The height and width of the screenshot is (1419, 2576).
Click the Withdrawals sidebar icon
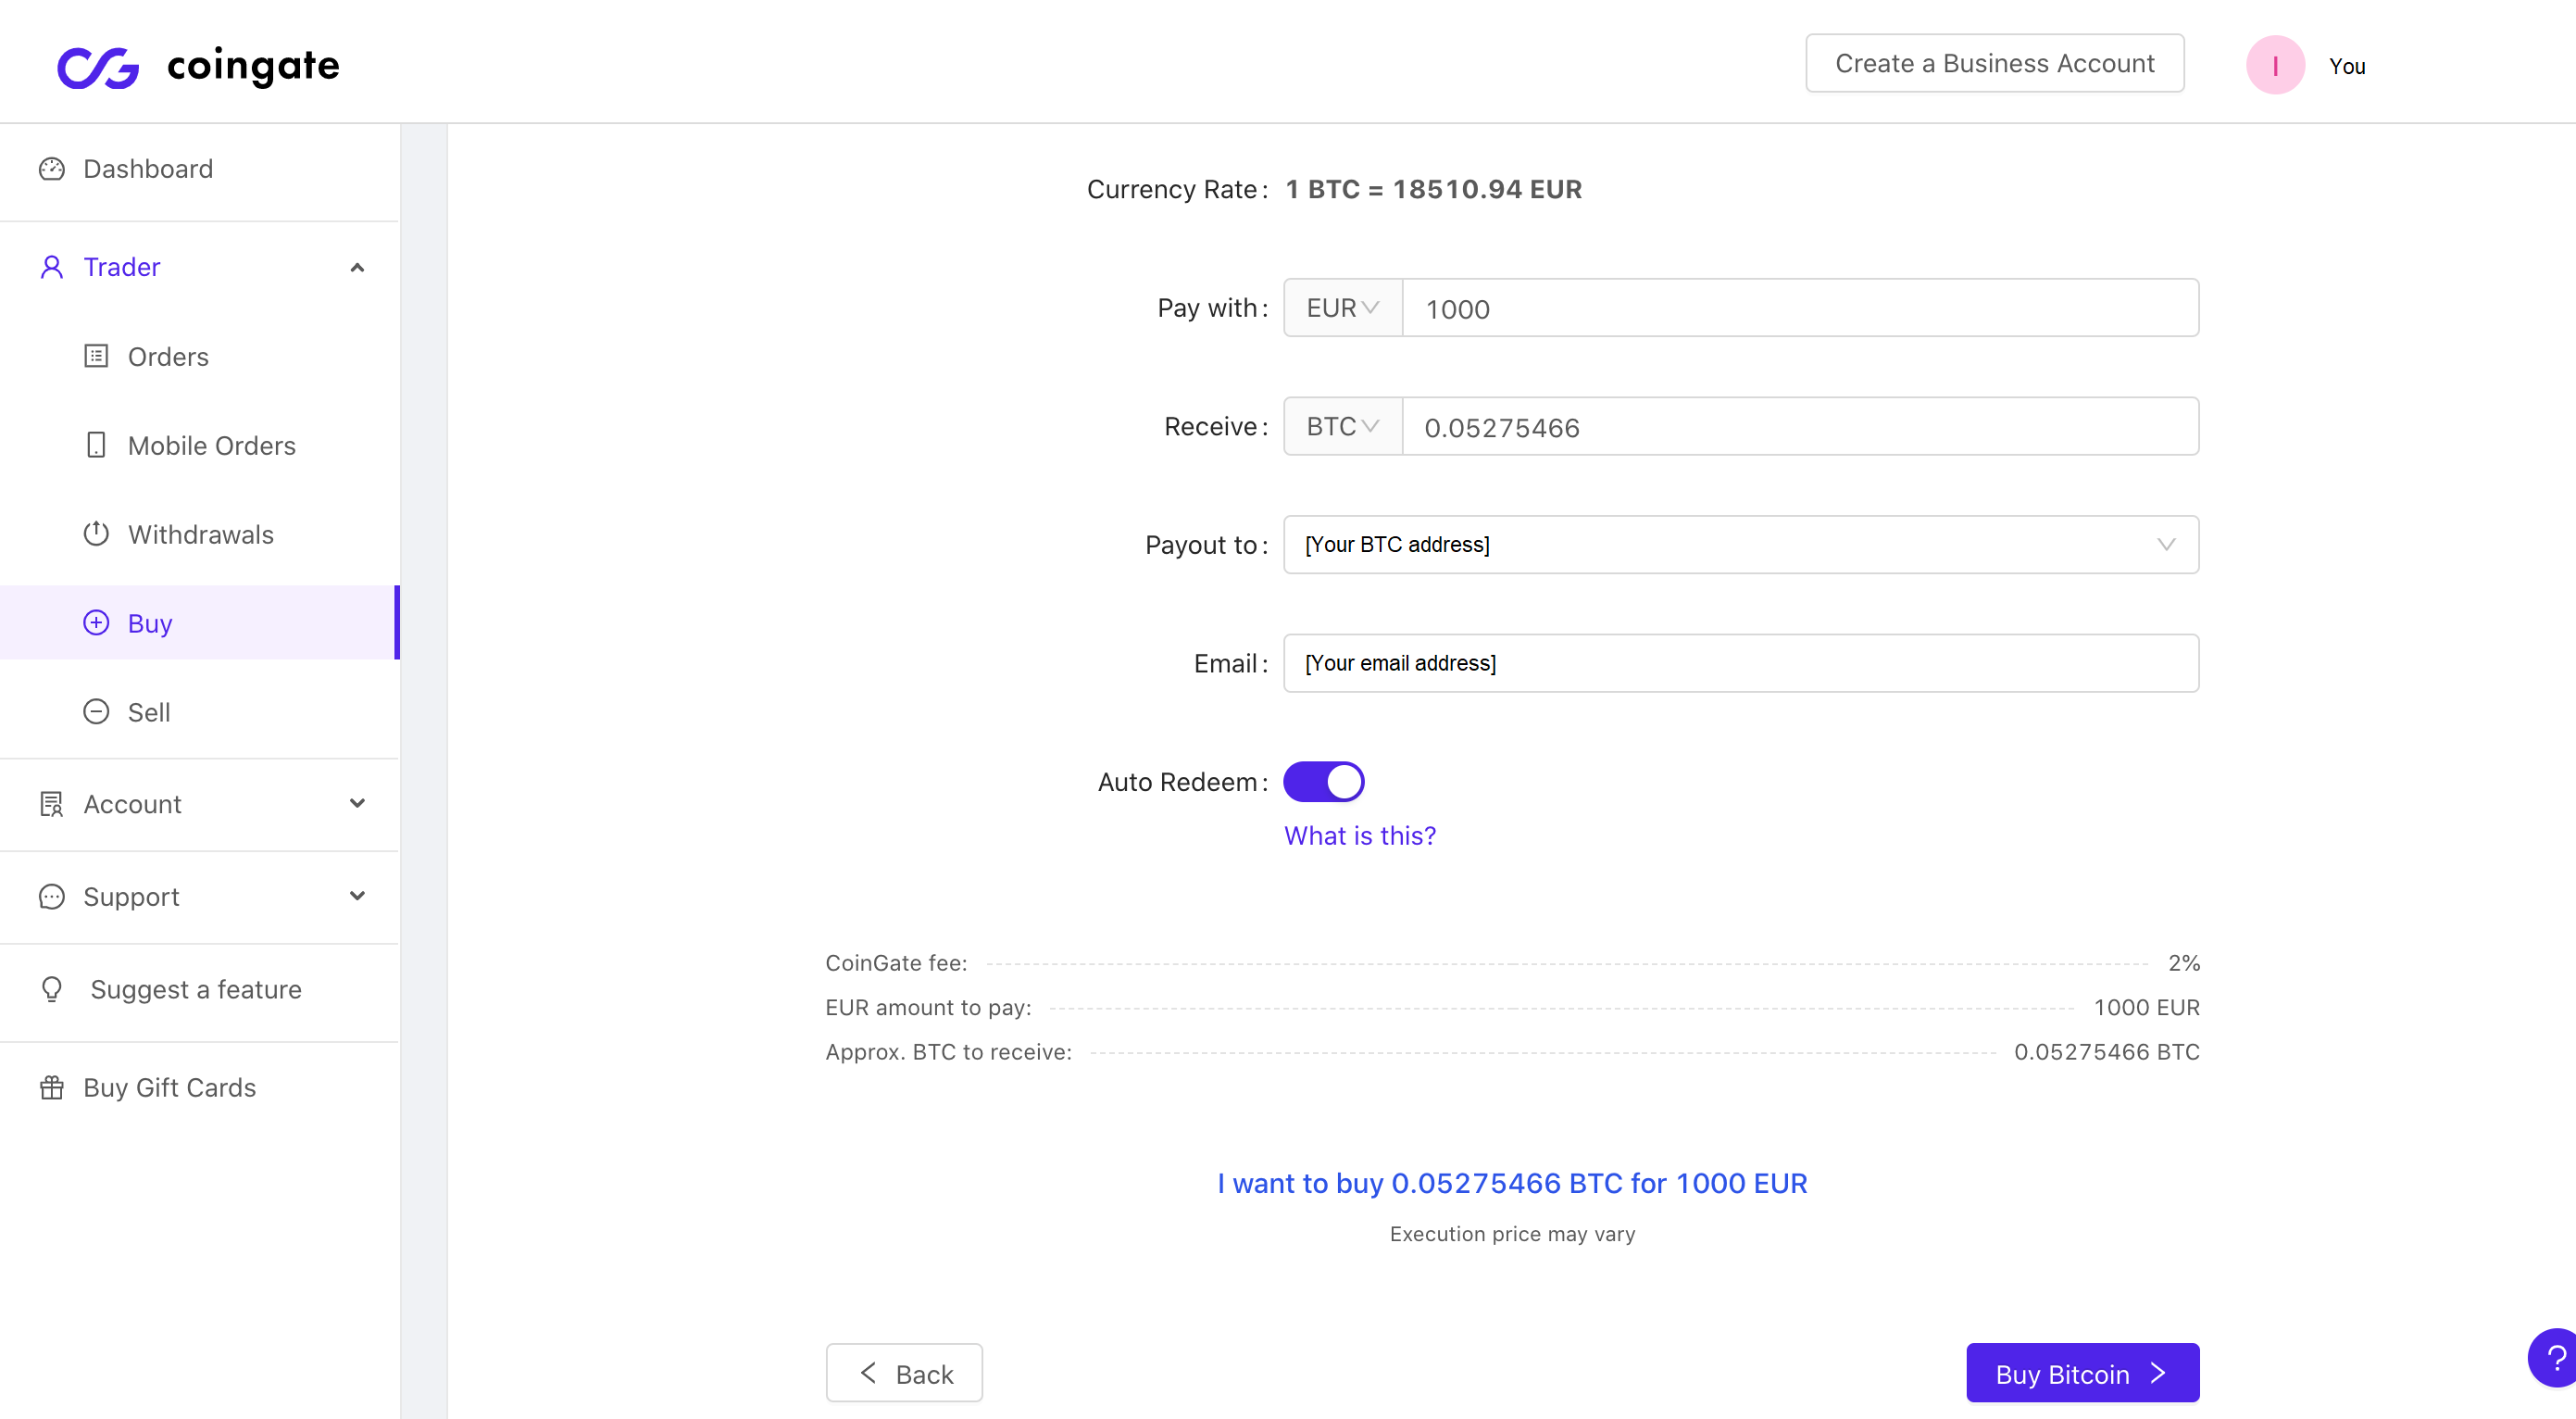click(96, 533)
